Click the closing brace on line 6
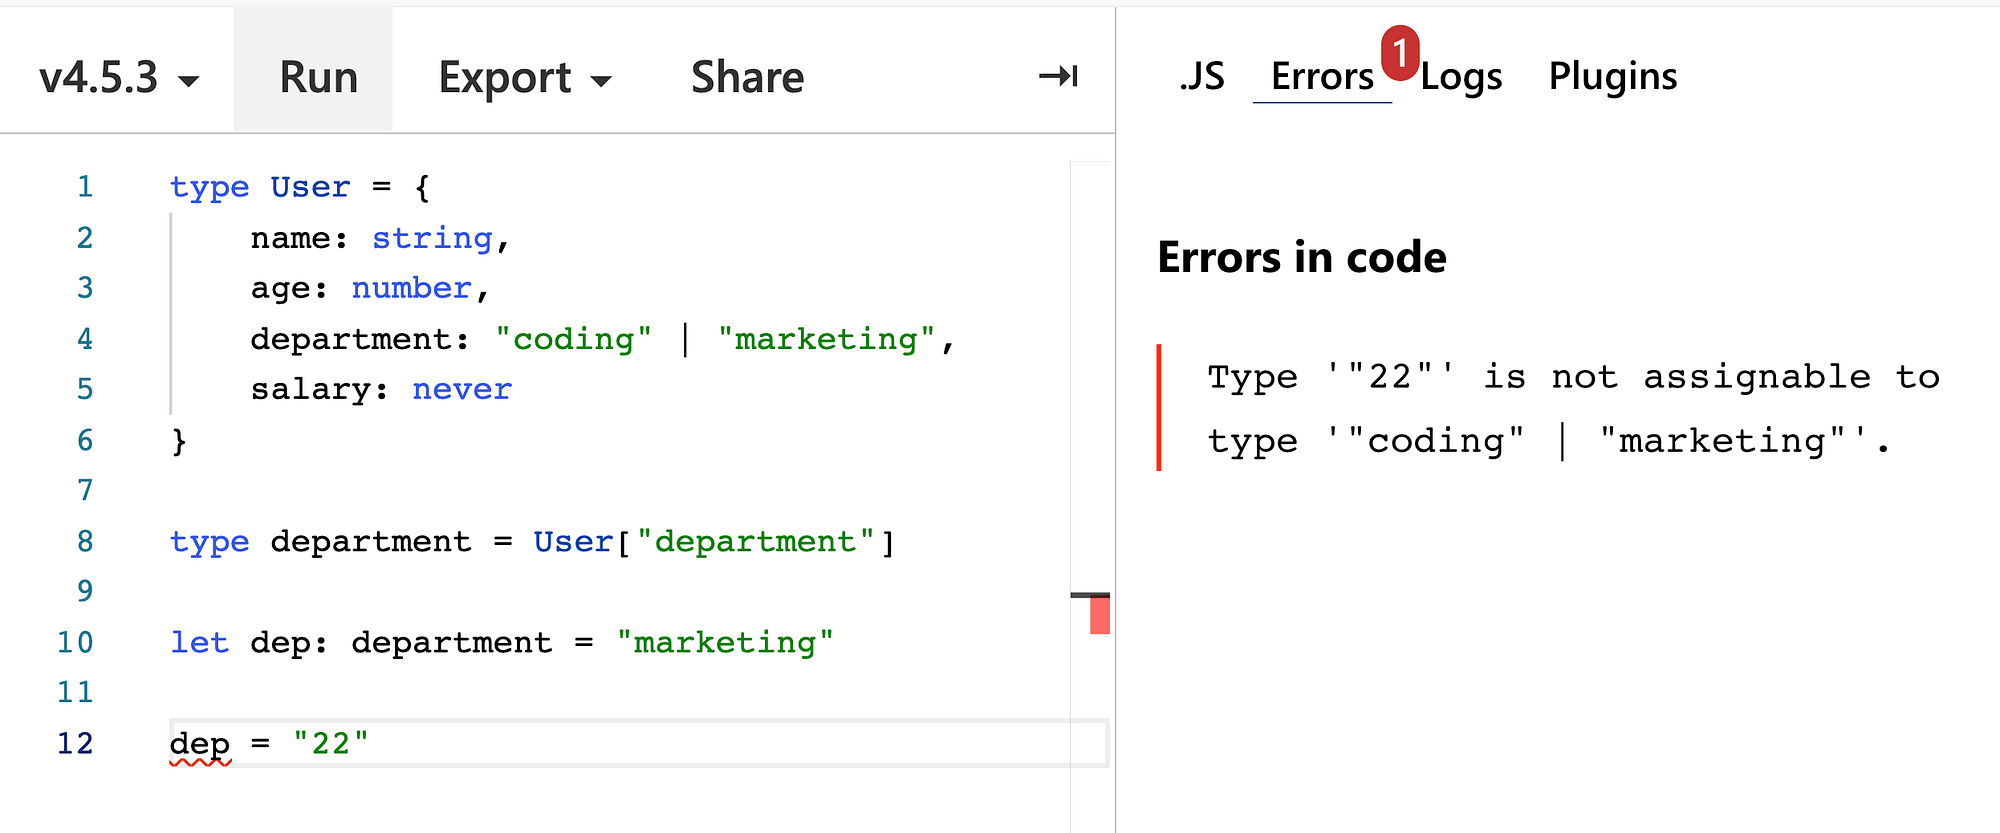 click(179, 440)
